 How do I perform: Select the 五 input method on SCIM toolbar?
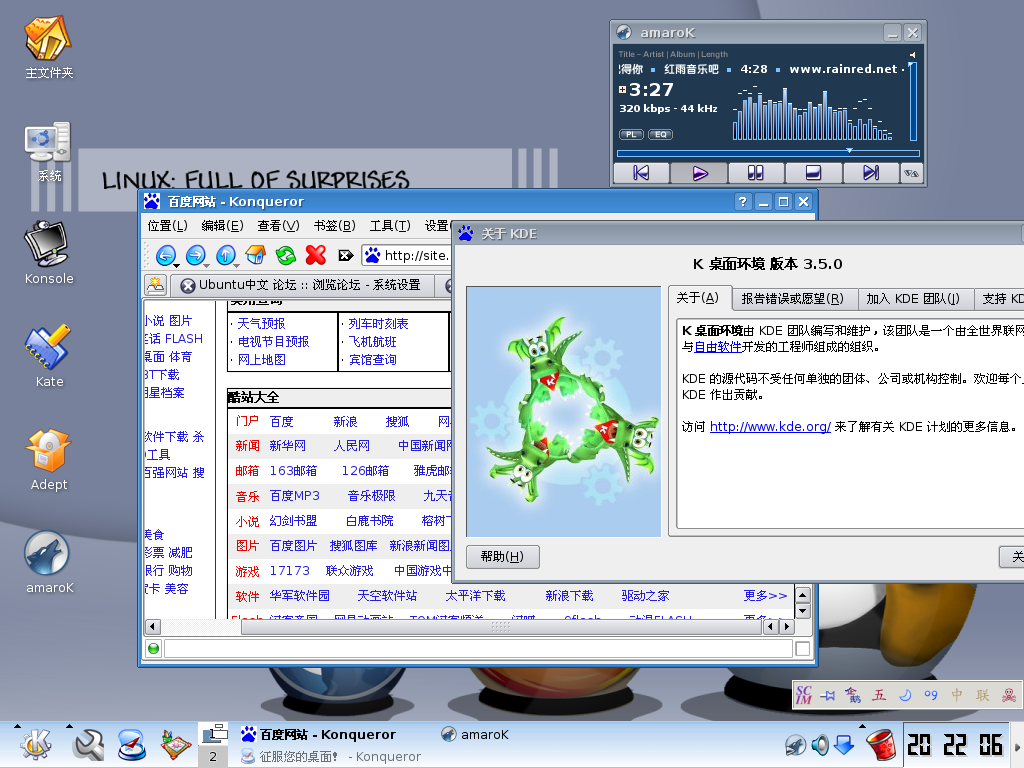click(879, 696)
